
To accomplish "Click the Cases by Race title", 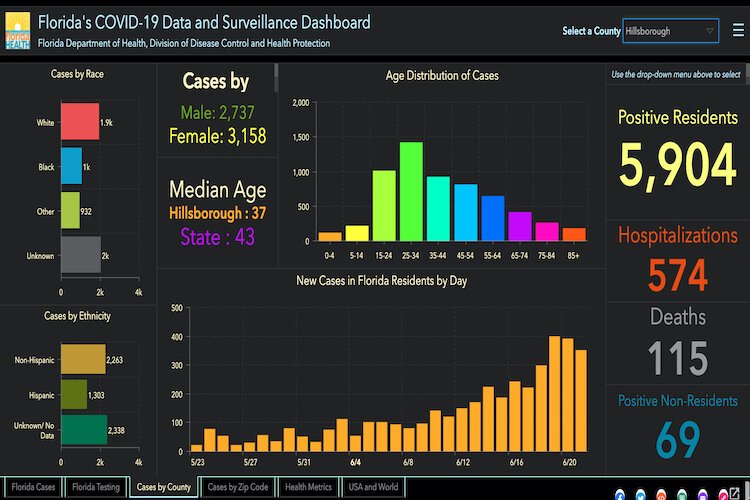I will pyautogui.click(x=77, y=74).
